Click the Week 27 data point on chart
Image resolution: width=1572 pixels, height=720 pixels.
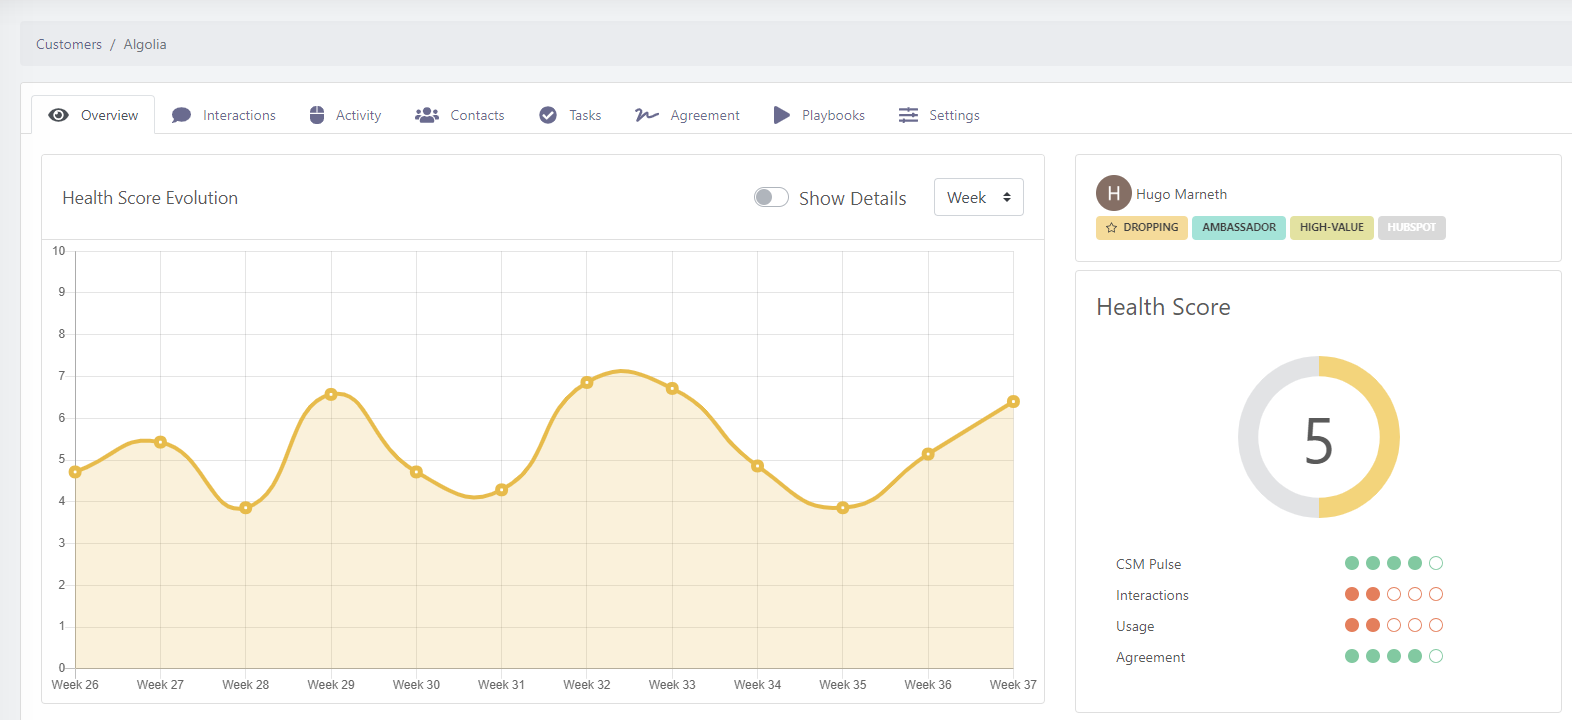160,442
